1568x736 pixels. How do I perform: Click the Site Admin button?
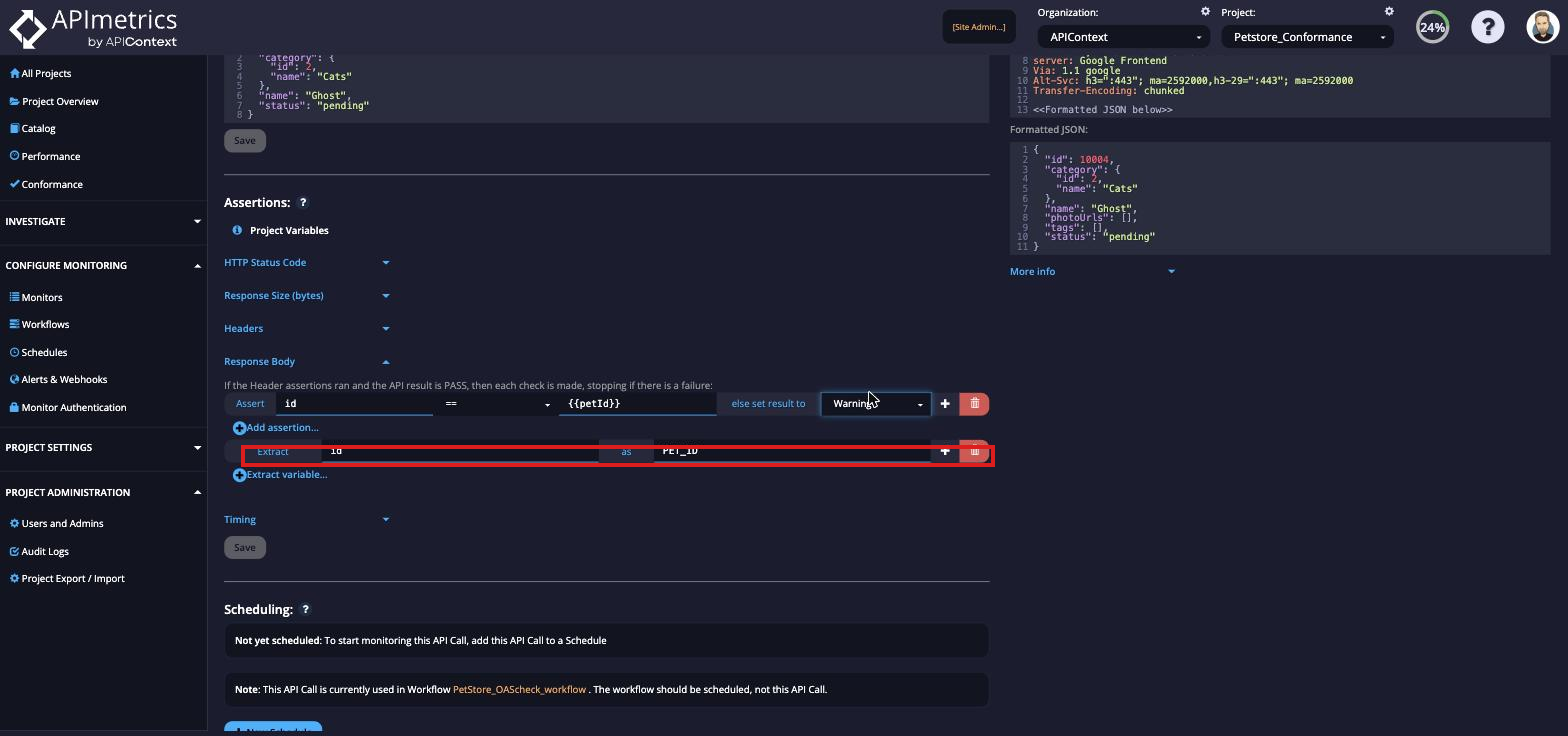978,27
